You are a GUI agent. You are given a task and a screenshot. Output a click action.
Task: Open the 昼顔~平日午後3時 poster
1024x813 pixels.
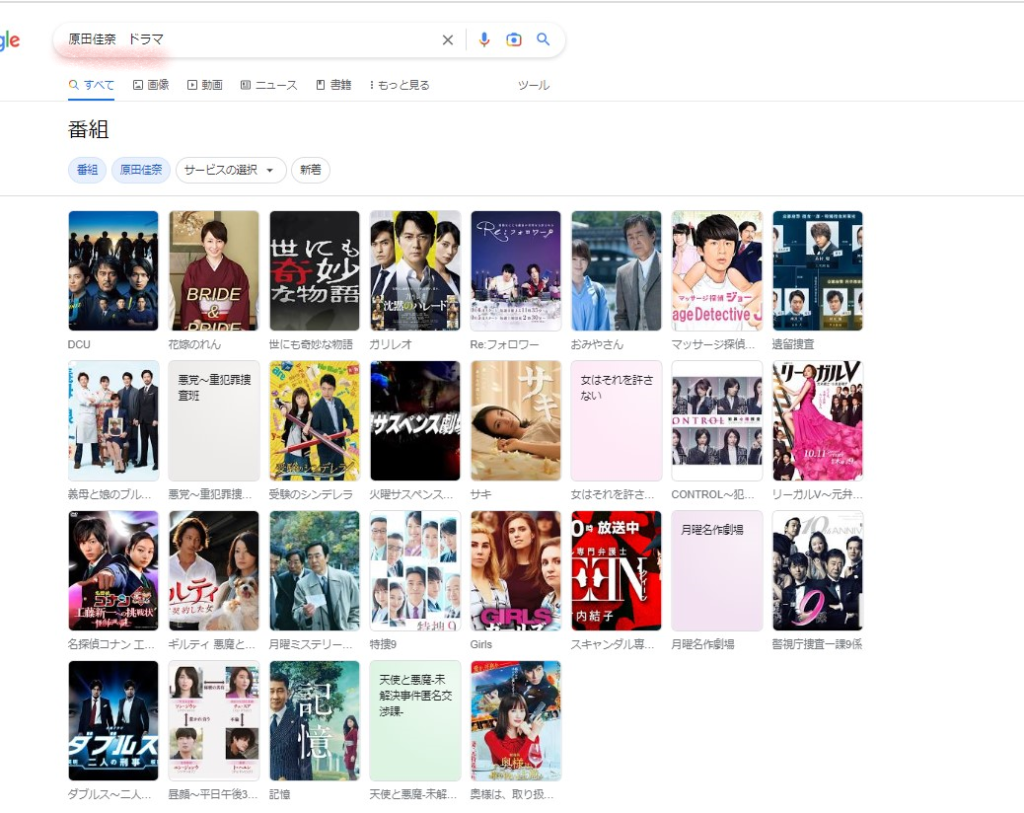(214, 721)
